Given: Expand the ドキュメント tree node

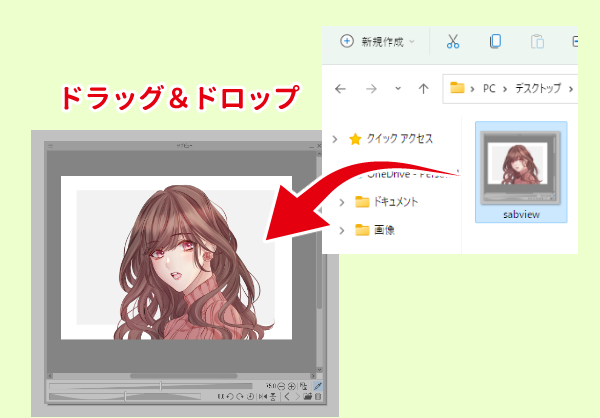Looking at the screenshot, I should point(342,202).
